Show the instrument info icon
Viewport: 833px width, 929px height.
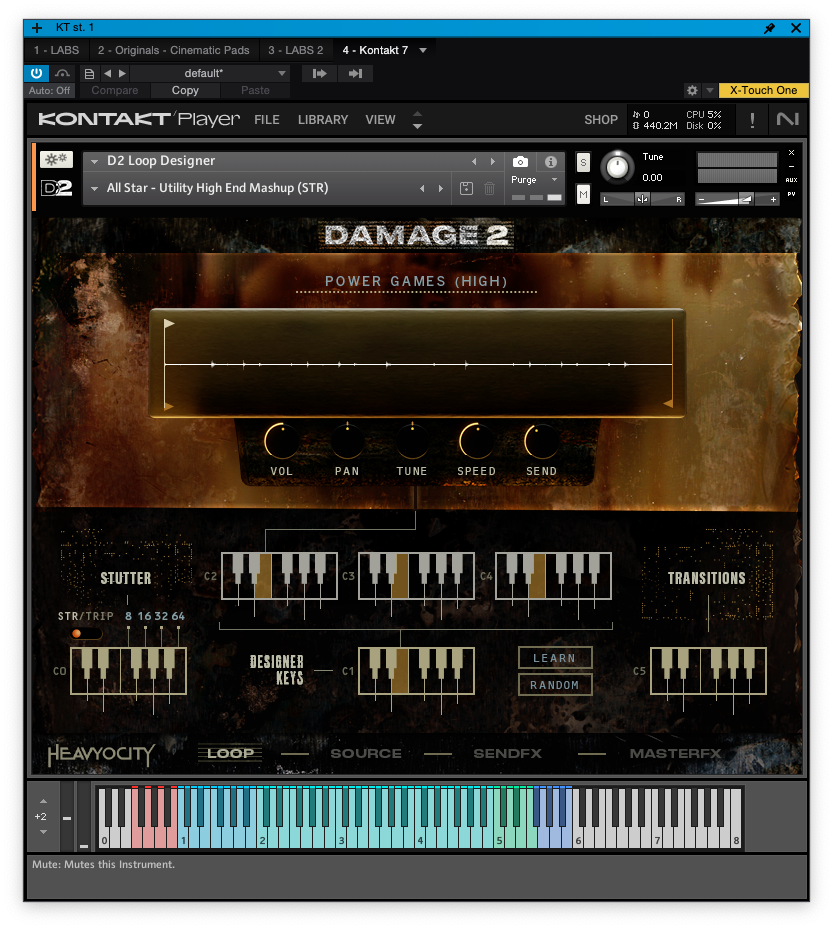pyautogui.click(x=550, y=162)
